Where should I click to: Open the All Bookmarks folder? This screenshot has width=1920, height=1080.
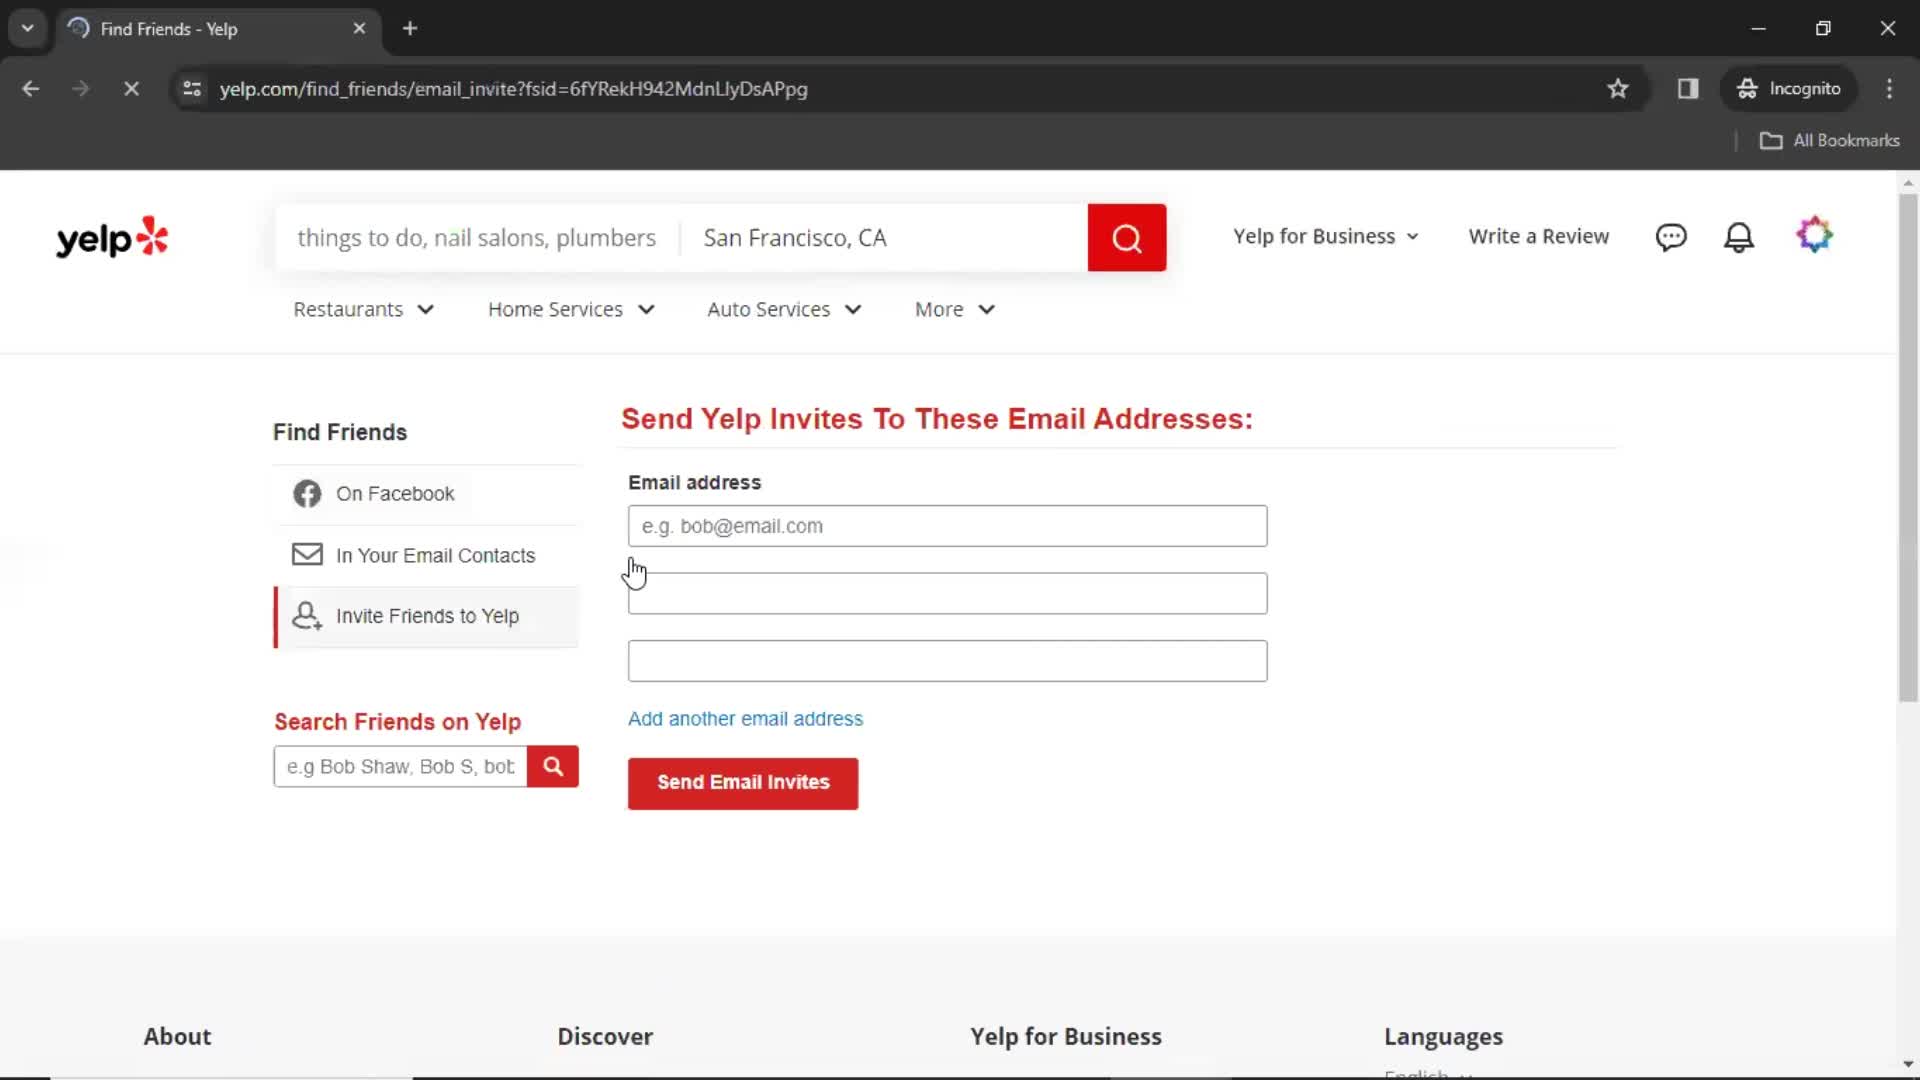1830,141
